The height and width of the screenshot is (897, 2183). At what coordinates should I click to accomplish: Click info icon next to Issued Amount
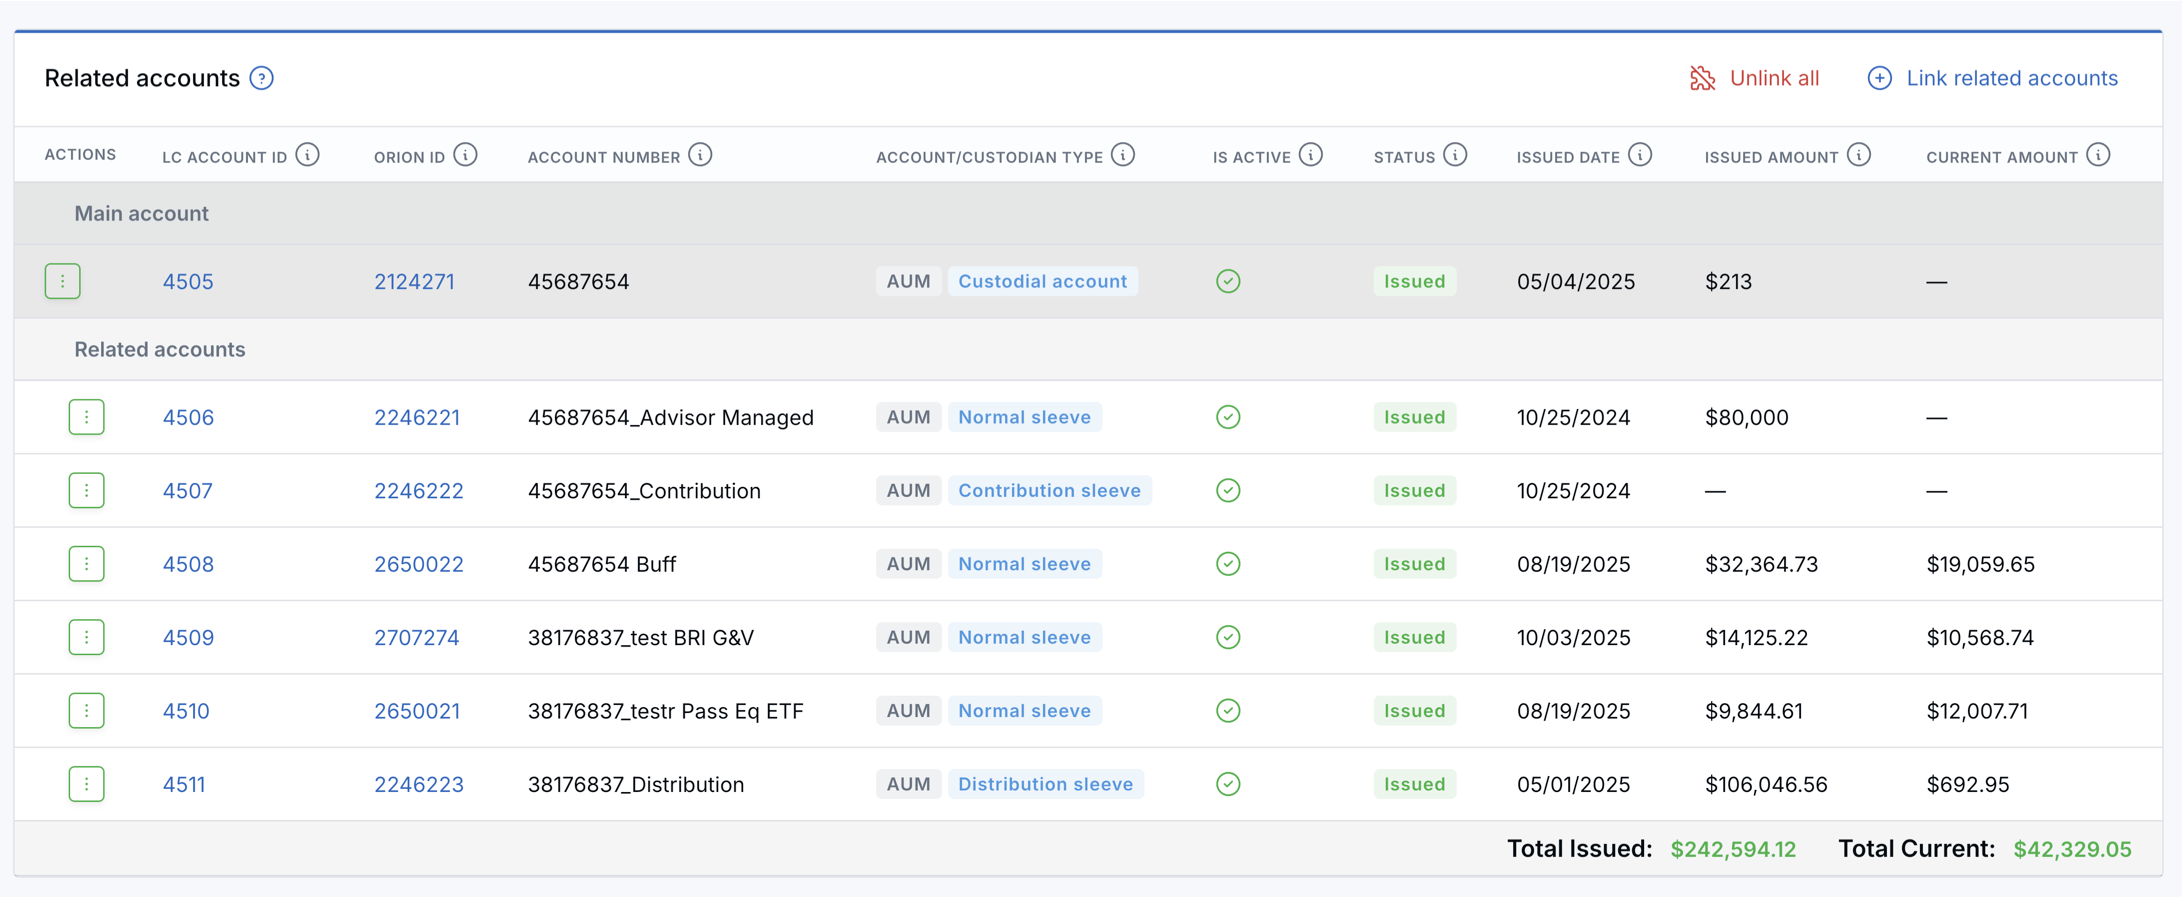pos(1859,155)
